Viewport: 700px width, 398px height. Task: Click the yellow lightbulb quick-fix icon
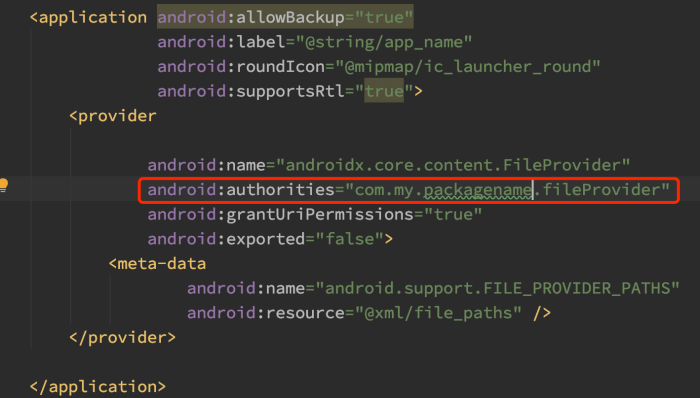pos(4,185)
